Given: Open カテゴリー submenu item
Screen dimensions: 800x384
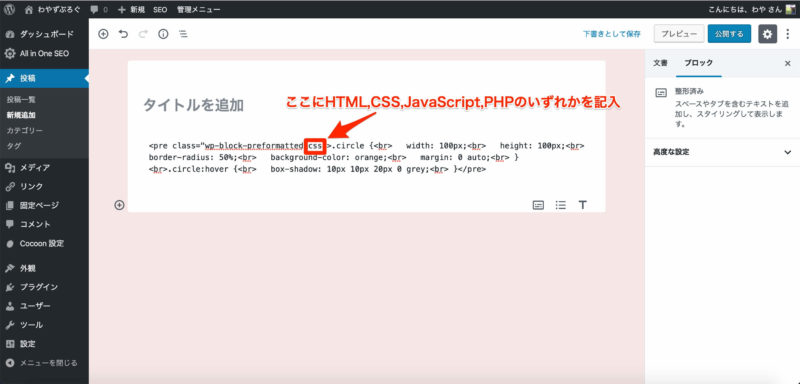Looking at the screenshot, I should pyautogui.click(x=24, y=131).
